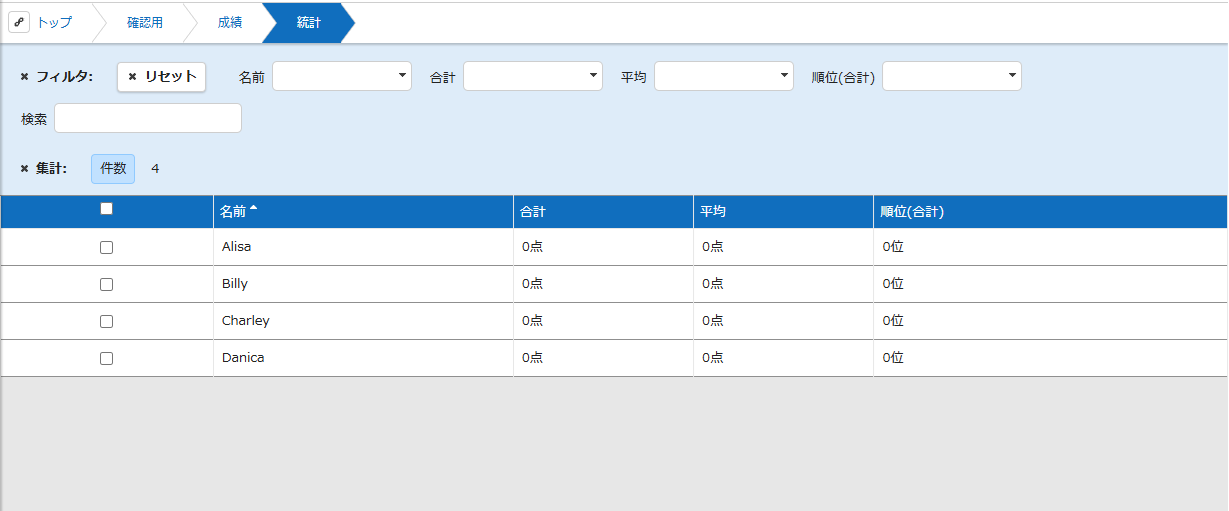Click Danica's 合計 value 0点
This screenshot has height=511, width=1229.
pos(532,358)
